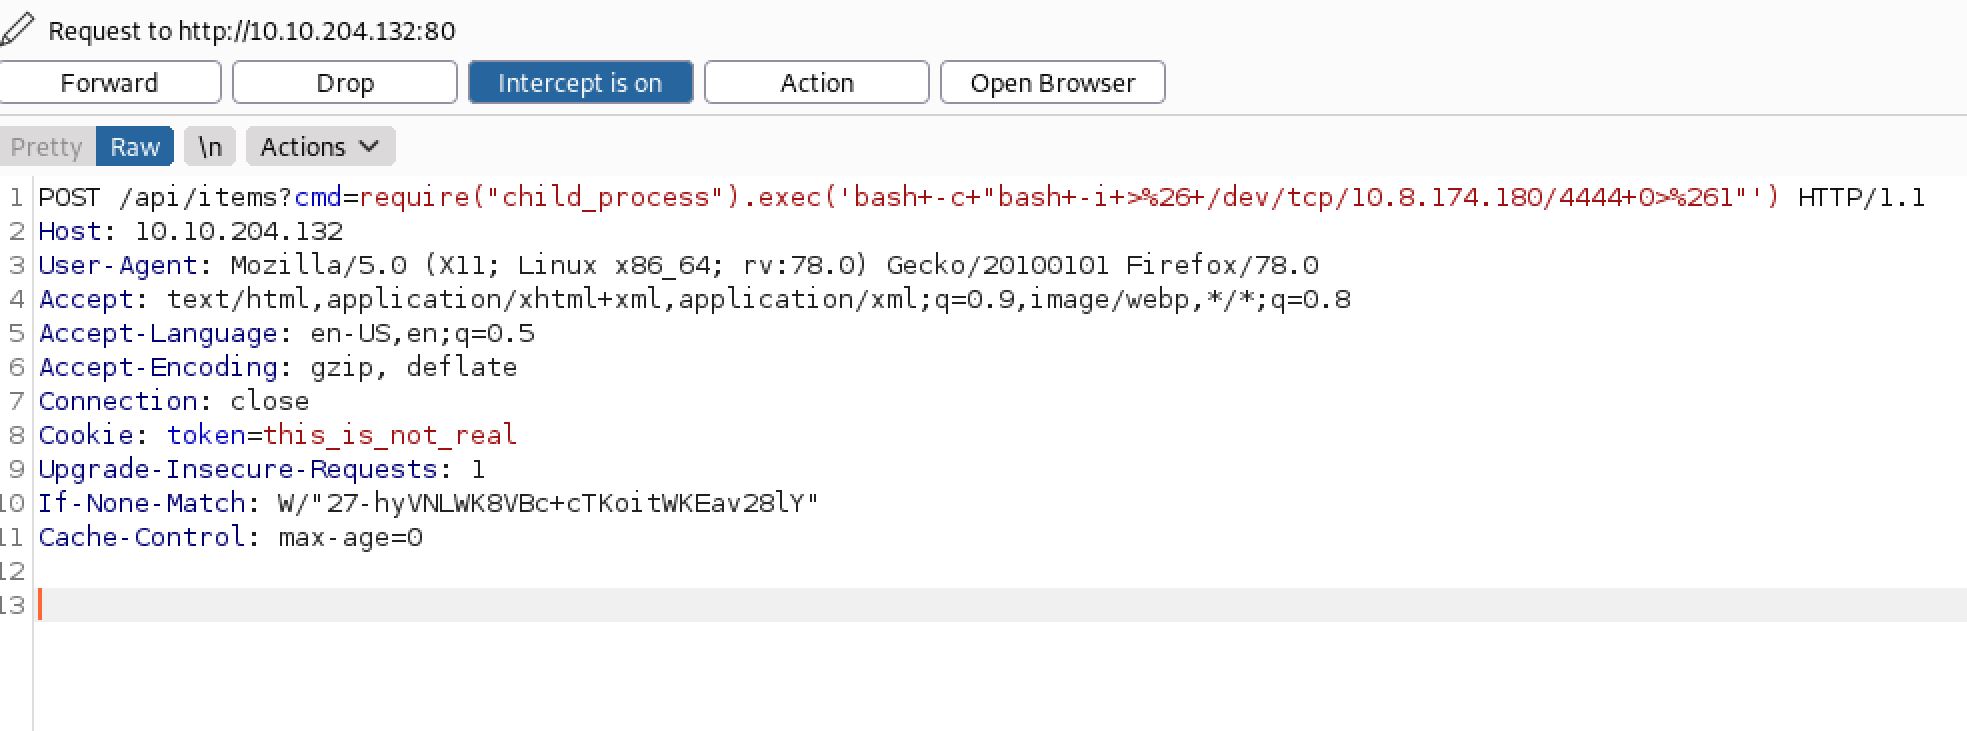Screen dimensions: 1967x731
Task: Switch to the Pretty view tab
Action: (47, 147)
